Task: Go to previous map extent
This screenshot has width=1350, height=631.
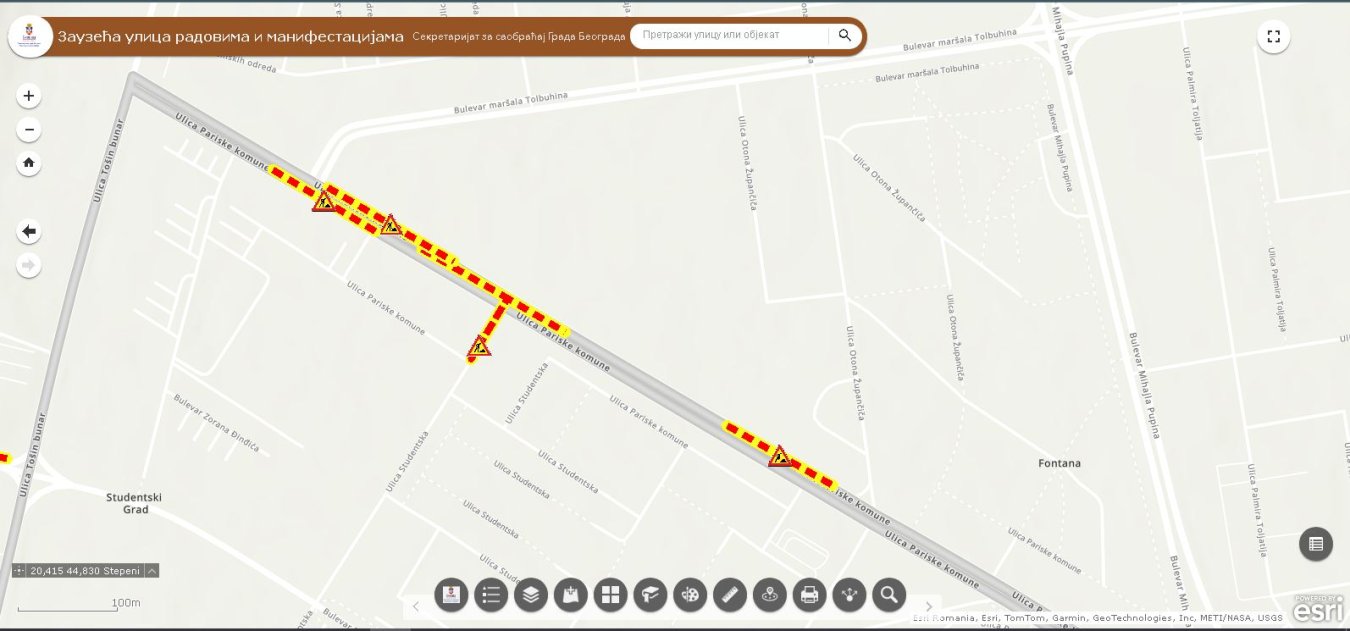Action: click(x=29, y=232)
